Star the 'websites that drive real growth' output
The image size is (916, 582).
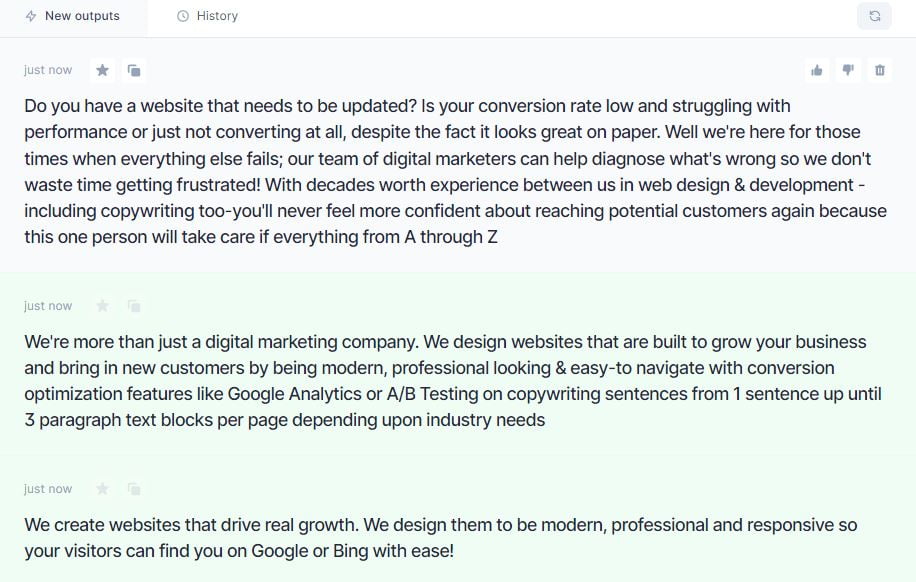(102, 489)
